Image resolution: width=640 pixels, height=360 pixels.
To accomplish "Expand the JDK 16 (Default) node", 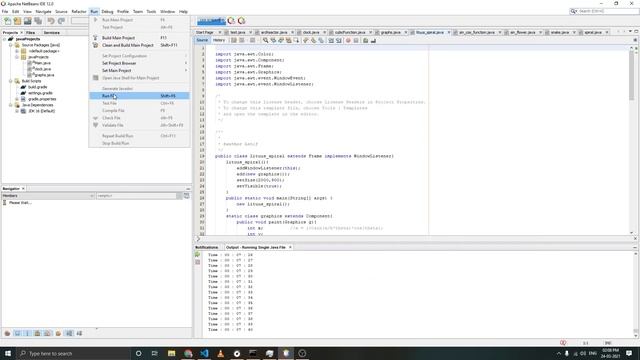I will point(17,111).
